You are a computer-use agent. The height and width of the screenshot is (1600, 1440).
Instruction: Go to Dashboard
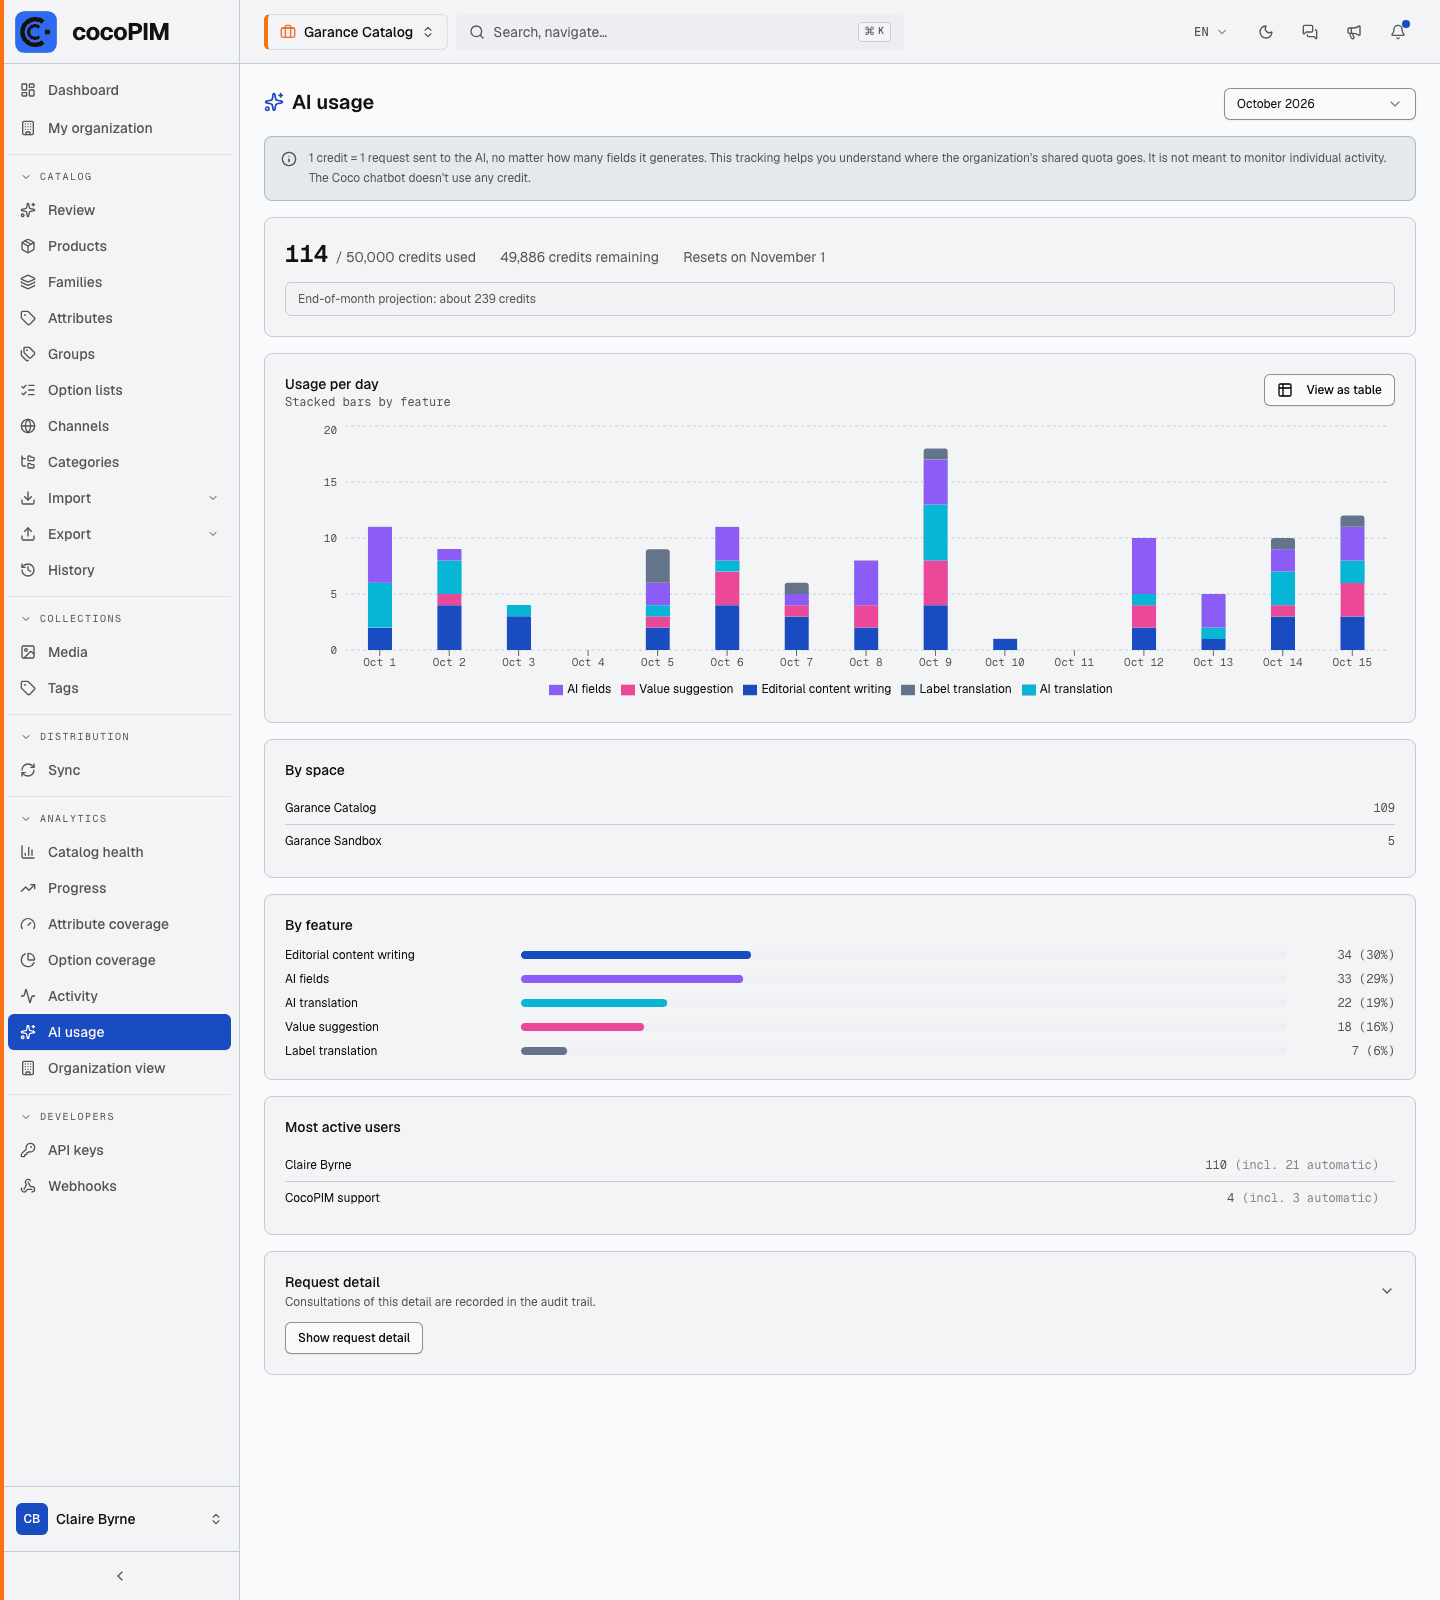(x=119, y=90)
